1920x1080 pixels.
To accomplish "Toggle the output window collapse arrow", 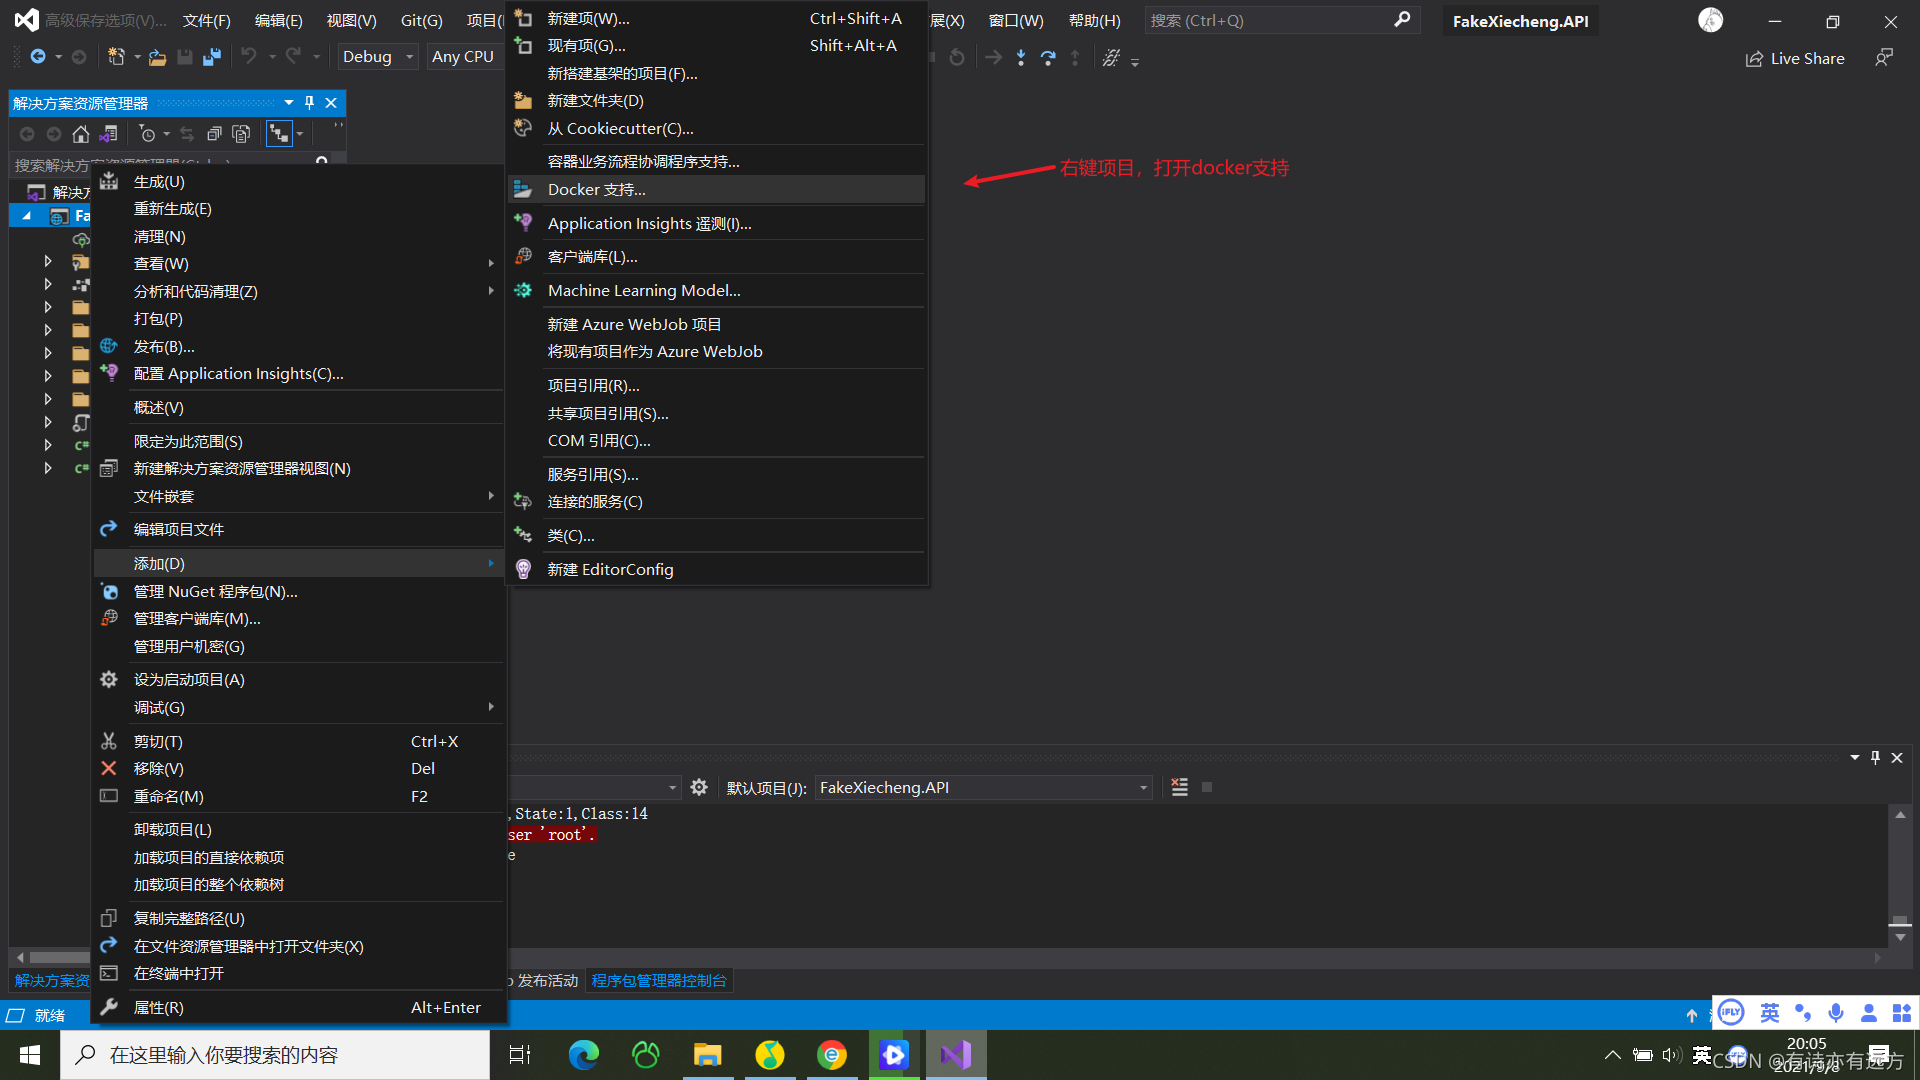I will coord(1855,757).
